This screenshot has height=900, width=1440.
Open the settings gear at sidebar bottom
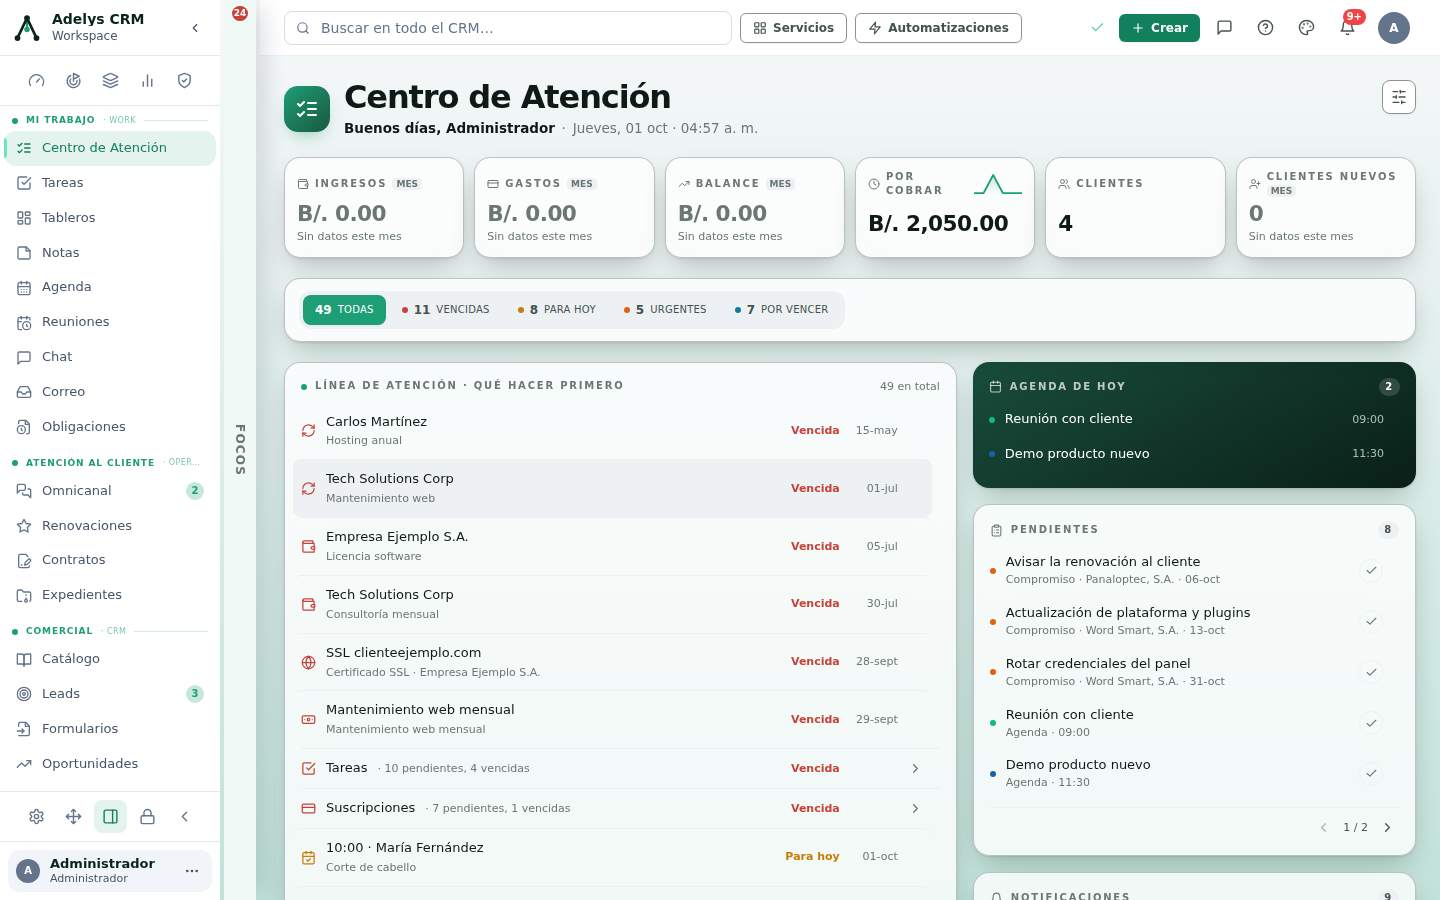coord(37,817)
